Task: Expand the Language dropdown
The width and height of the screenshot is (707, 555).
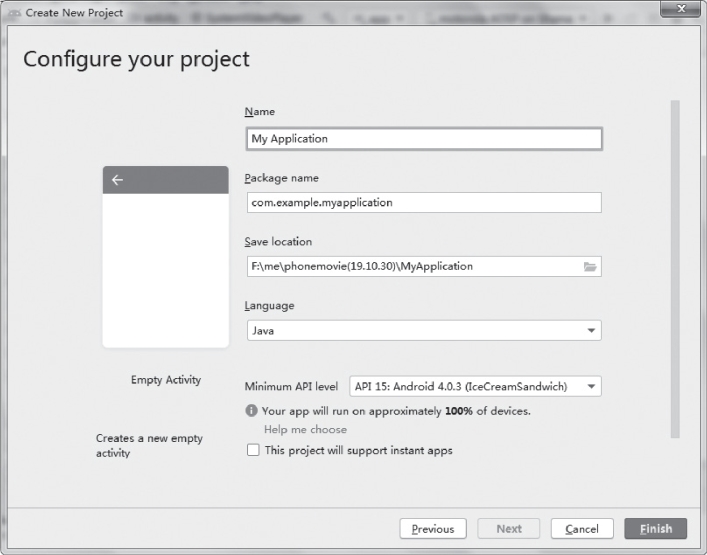Action: [591, 331]
